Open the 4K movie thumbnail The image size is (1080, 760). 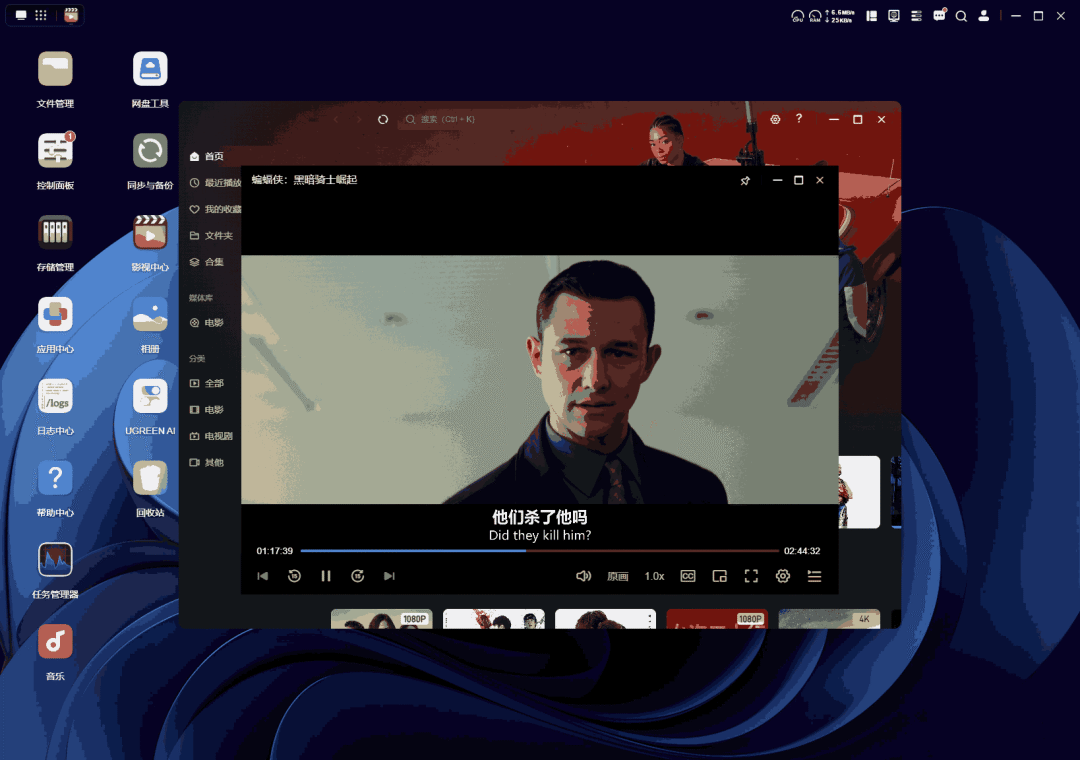(x=829, y=619)
